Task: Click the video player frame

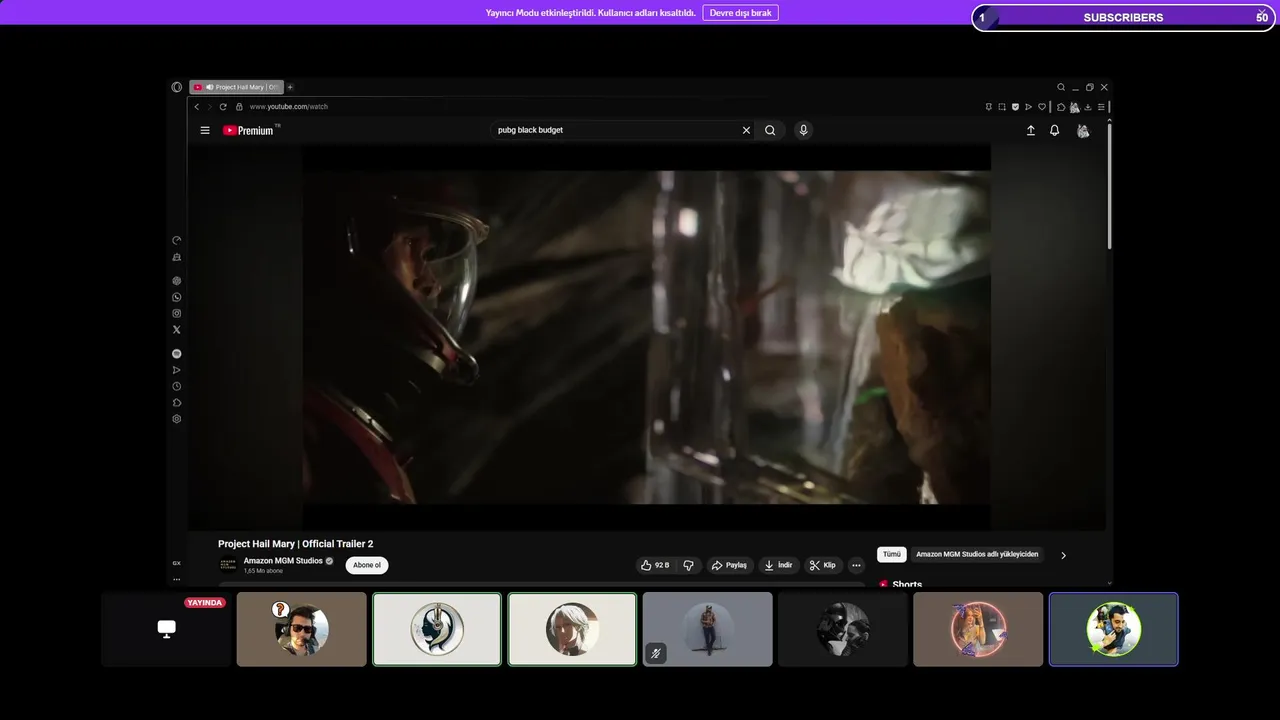Action: pyautogui.click(x=646, y=337)
